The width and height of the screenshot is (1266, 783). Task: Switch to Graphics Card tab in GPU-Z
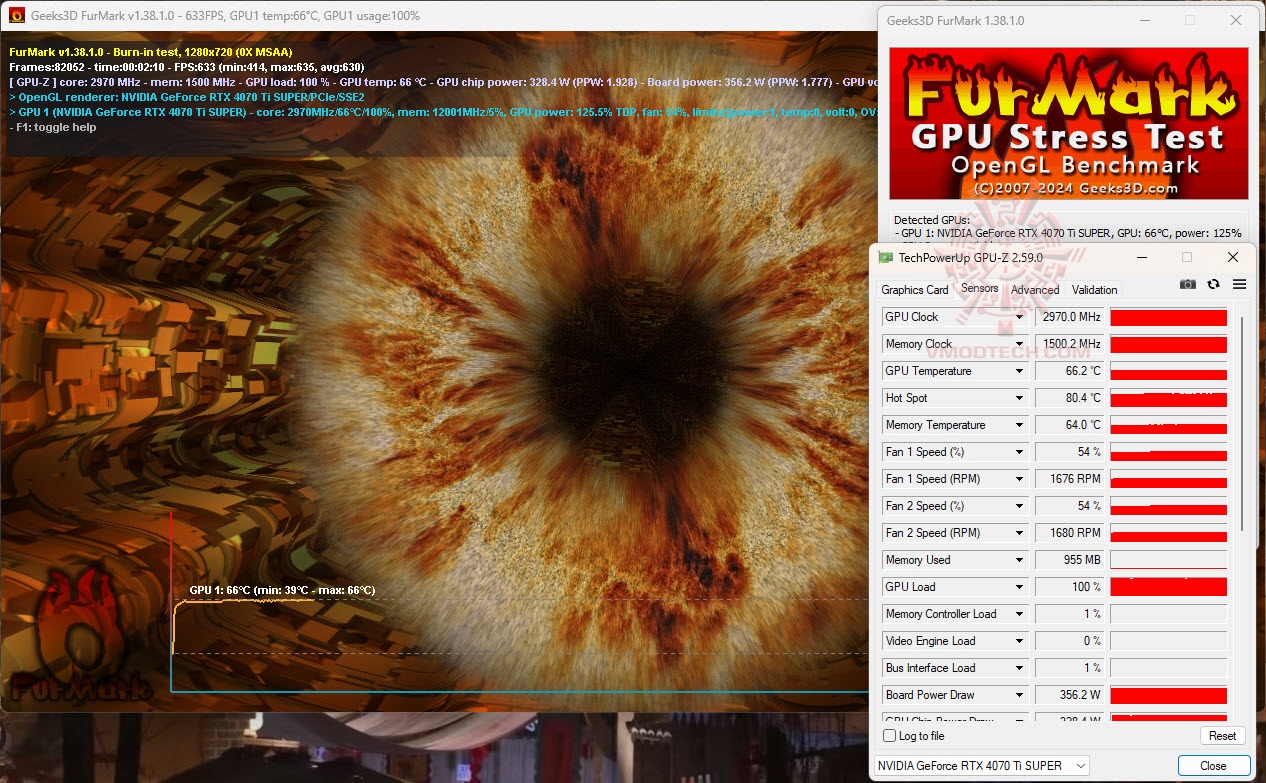point(914,290)
